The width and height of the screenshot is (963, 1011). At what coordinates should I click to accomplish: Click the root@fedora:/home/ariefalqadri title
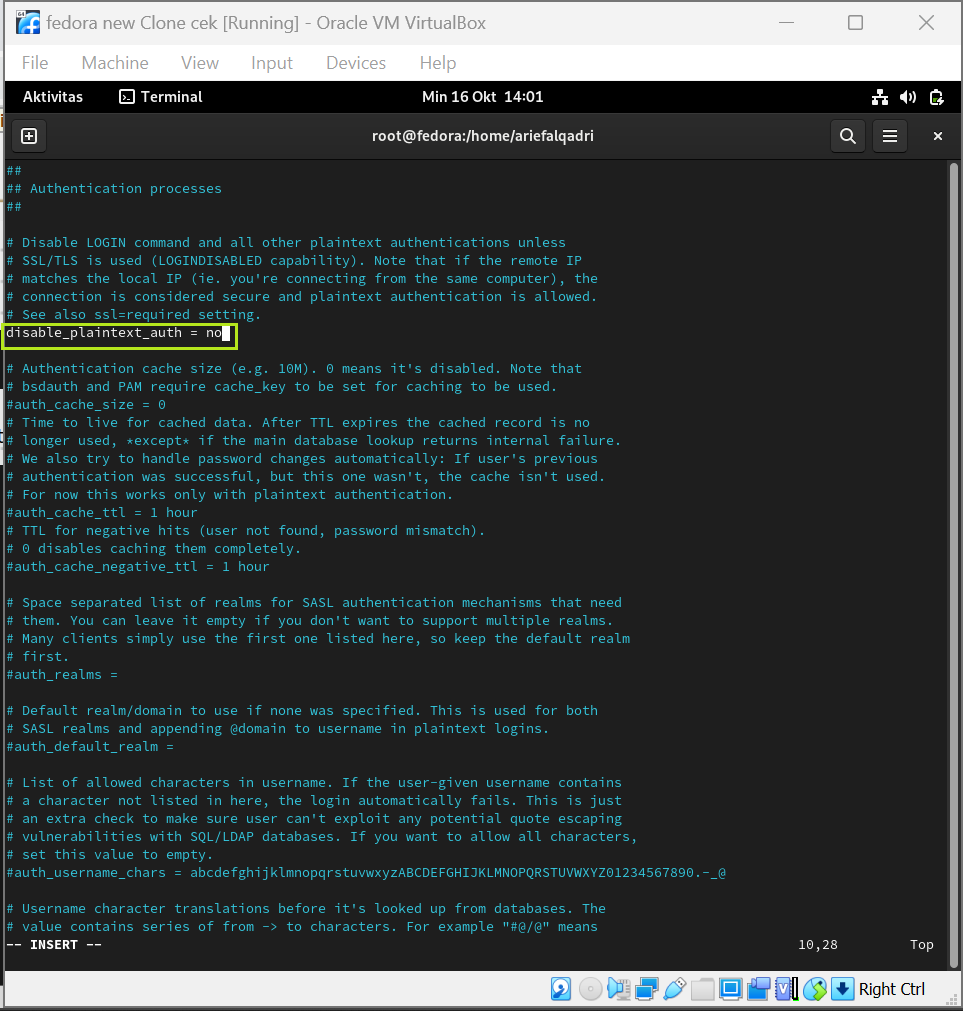(x=483, y=136)
